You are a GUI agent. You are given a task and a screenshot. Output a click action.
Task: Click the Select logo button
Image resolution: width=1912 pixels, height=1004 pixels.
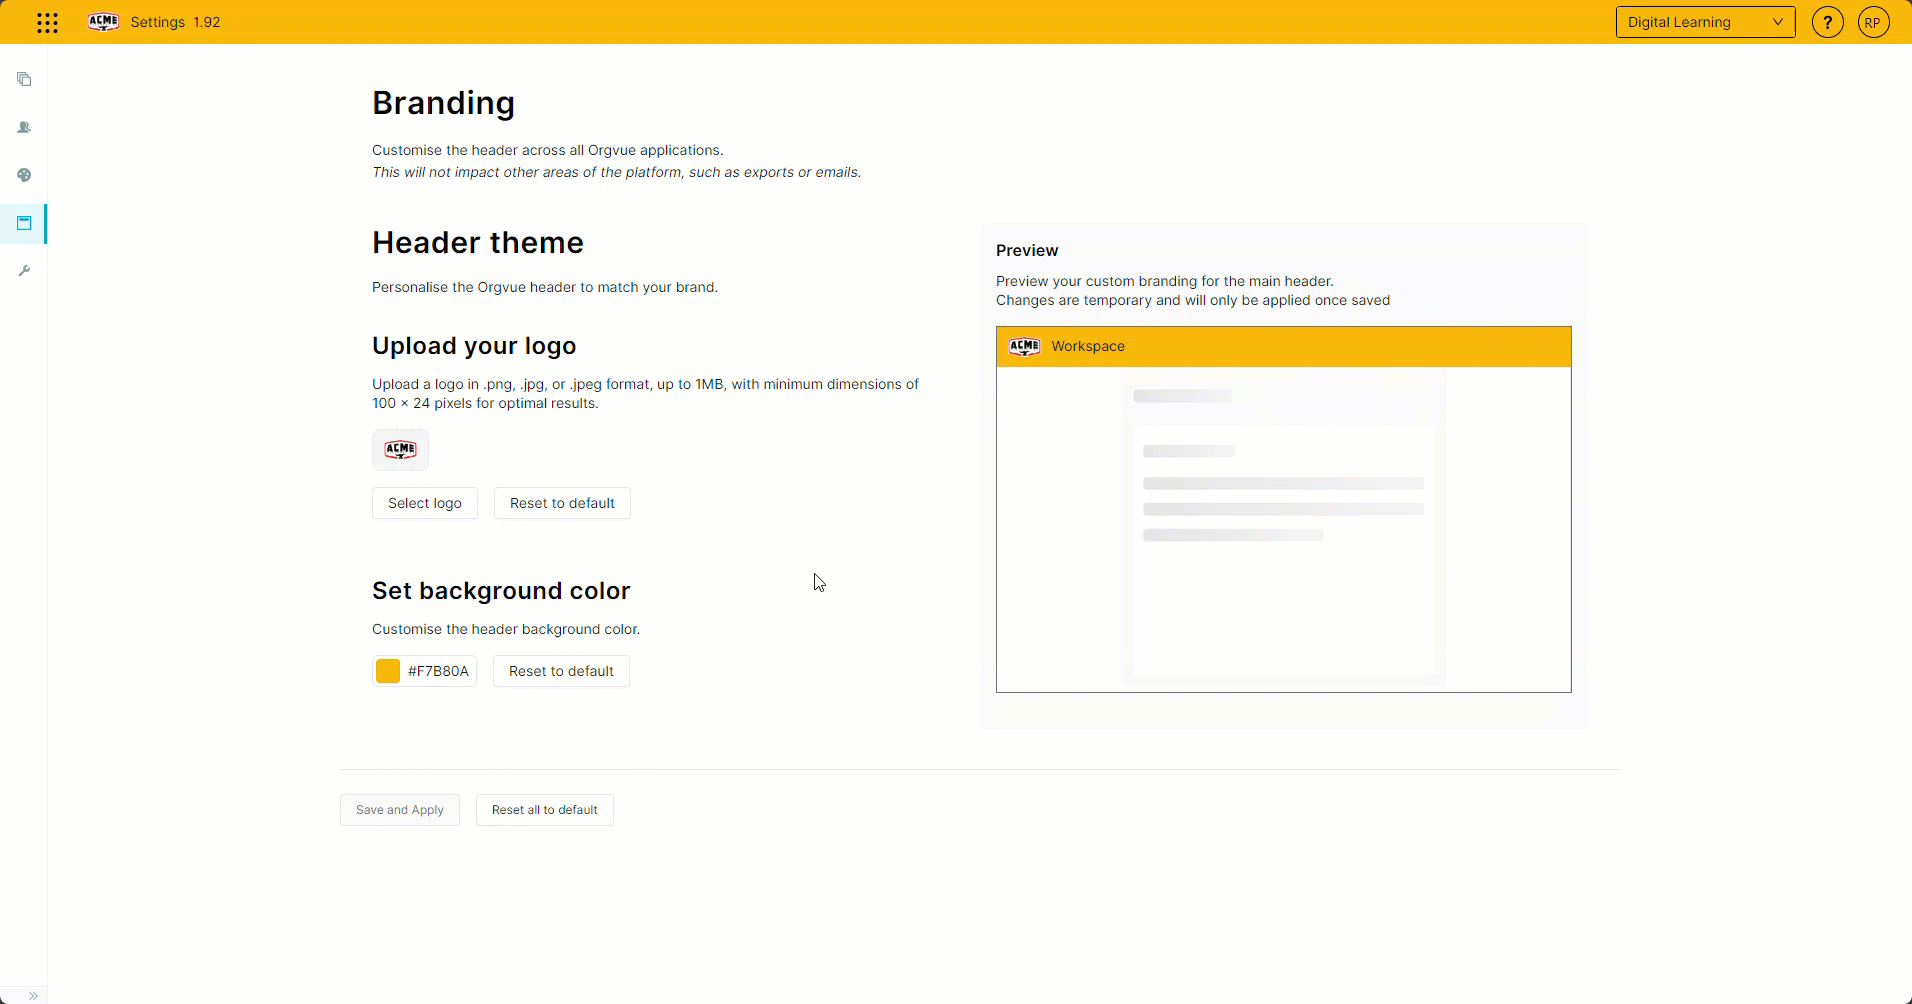coord(425,503)
